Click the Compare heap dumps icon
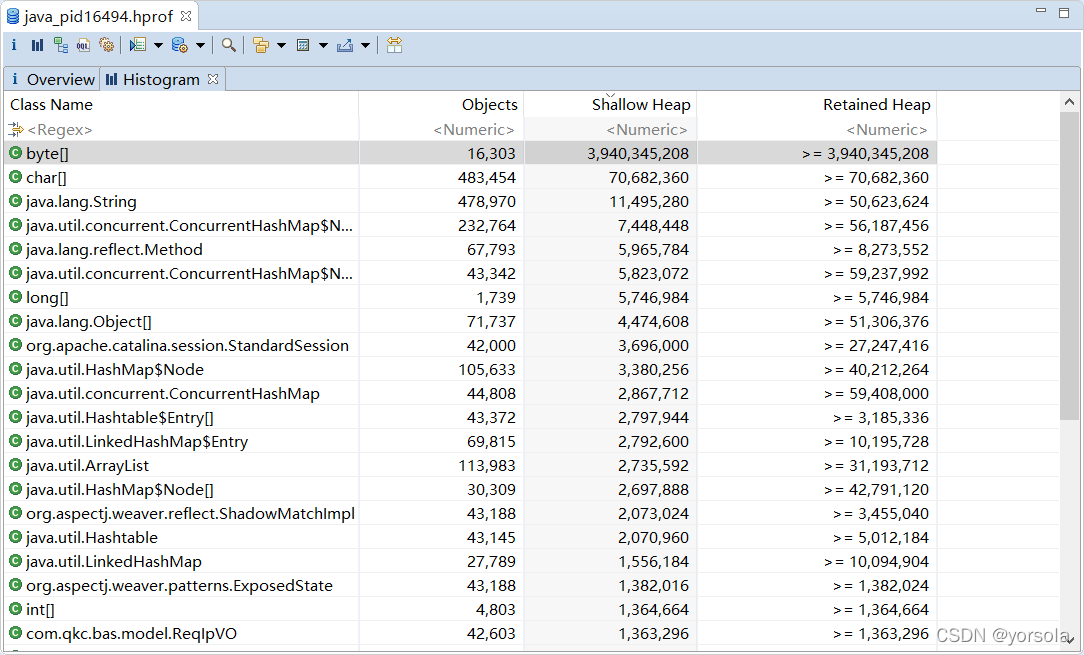 click(392, 45)
